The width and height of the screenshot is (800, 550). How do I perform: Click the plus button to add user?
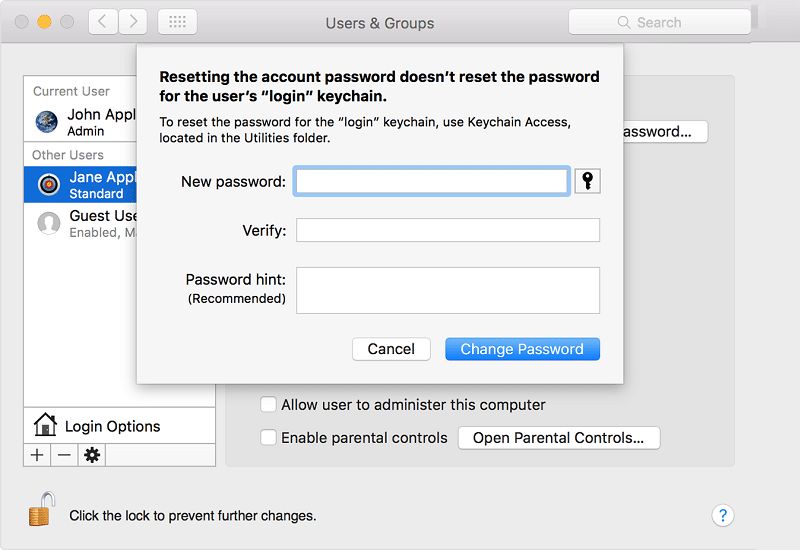tap(37, 455)
